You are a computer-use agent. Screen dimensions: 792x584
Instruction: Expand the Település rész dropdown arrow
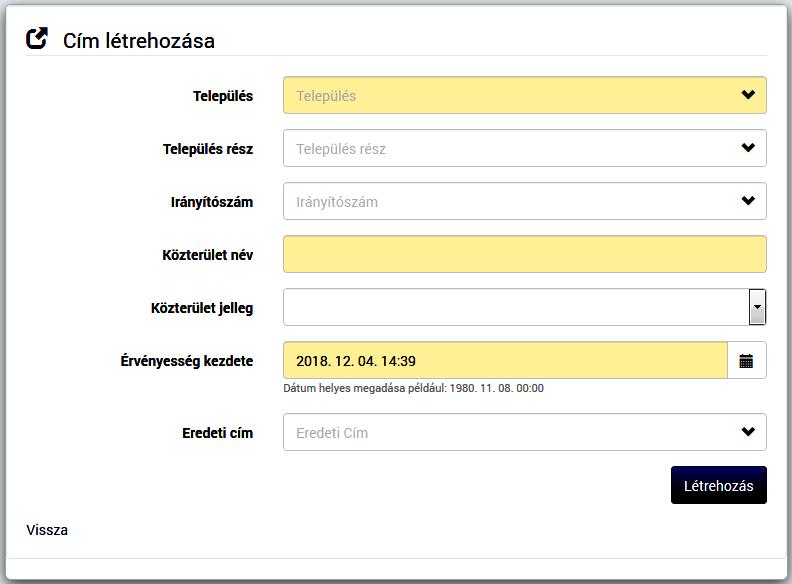coord(748,148)
